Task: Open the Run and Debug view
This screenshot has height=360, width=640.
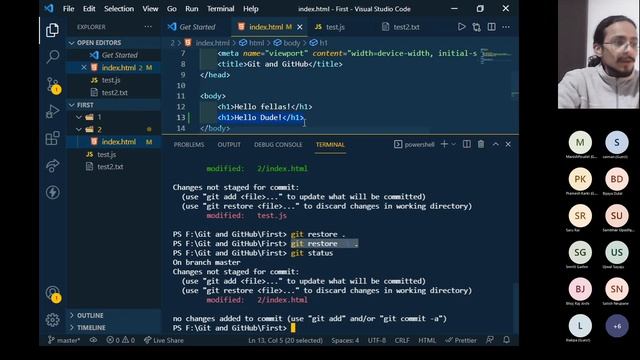Action: pyautogui.click(x=52, y=111)
